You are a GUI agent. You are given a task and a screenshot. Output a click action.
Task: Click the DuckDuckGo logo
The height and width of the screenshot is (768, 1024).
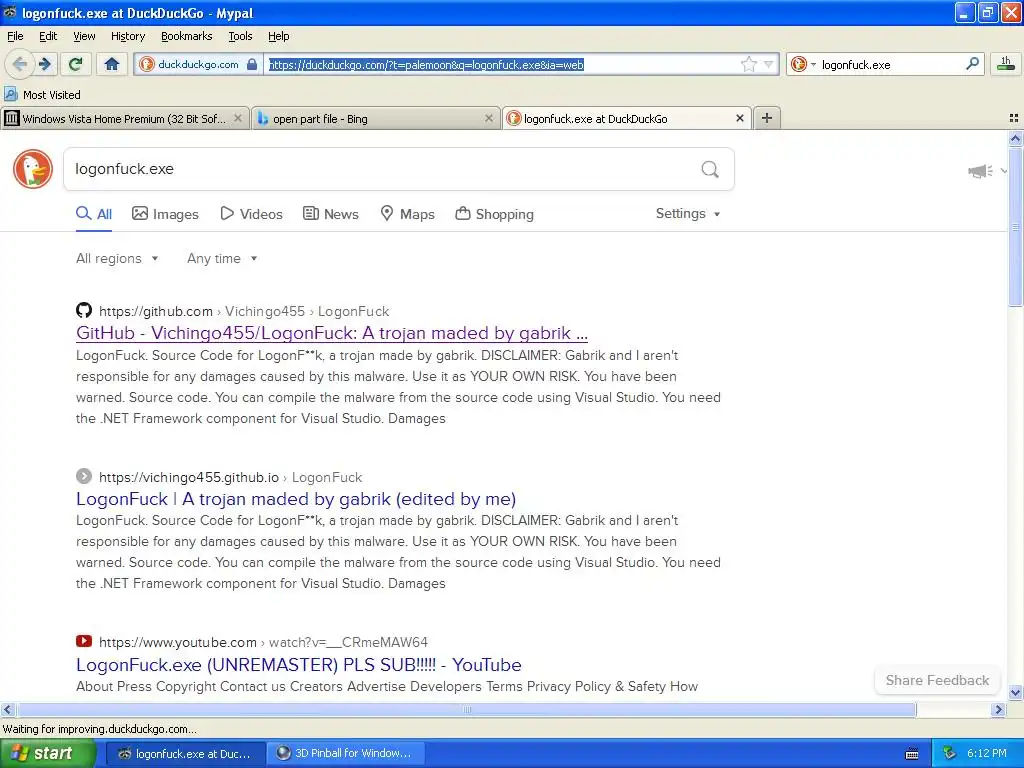point(33,169)
